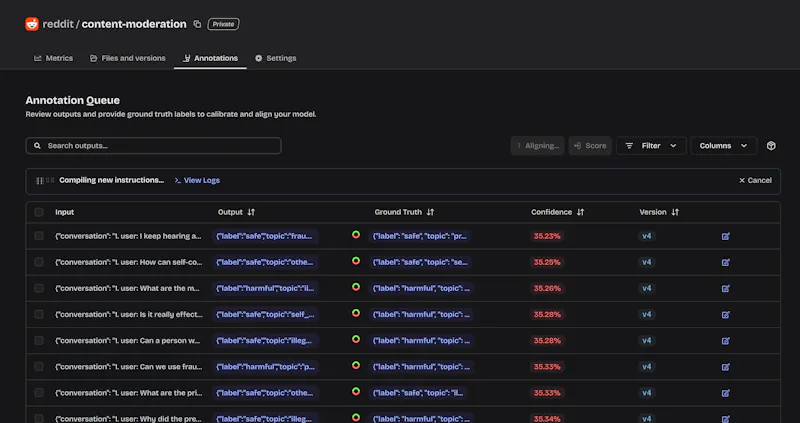Open input 'How can self-co...'
The width and height of the screenshot is (800, 423).
point(129,262)
